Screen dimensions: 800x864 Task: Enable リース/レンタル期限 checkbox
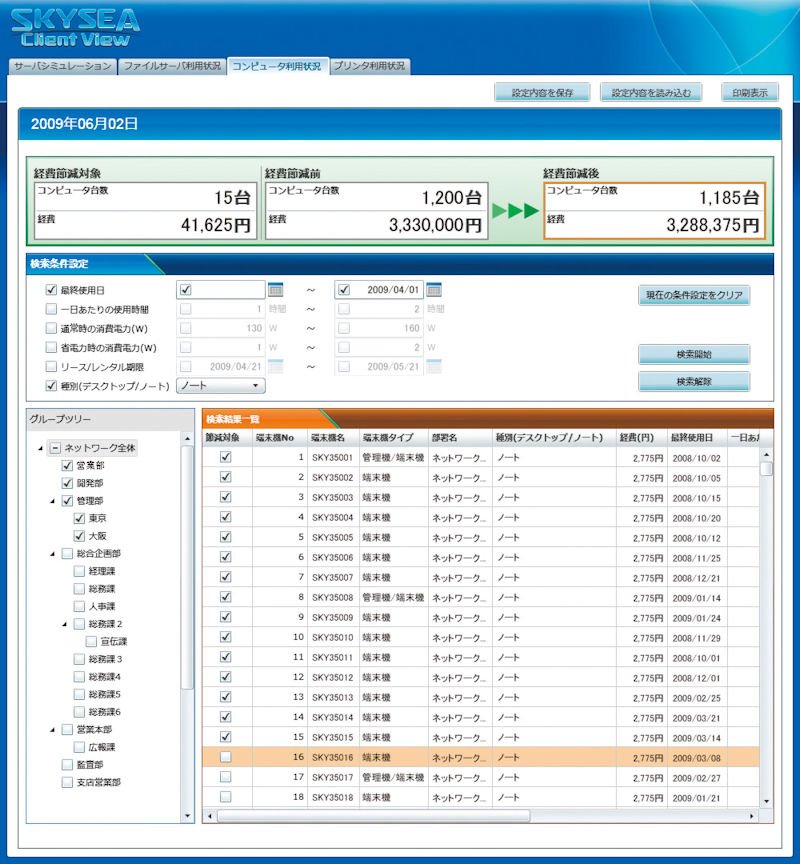pos(51,366)
